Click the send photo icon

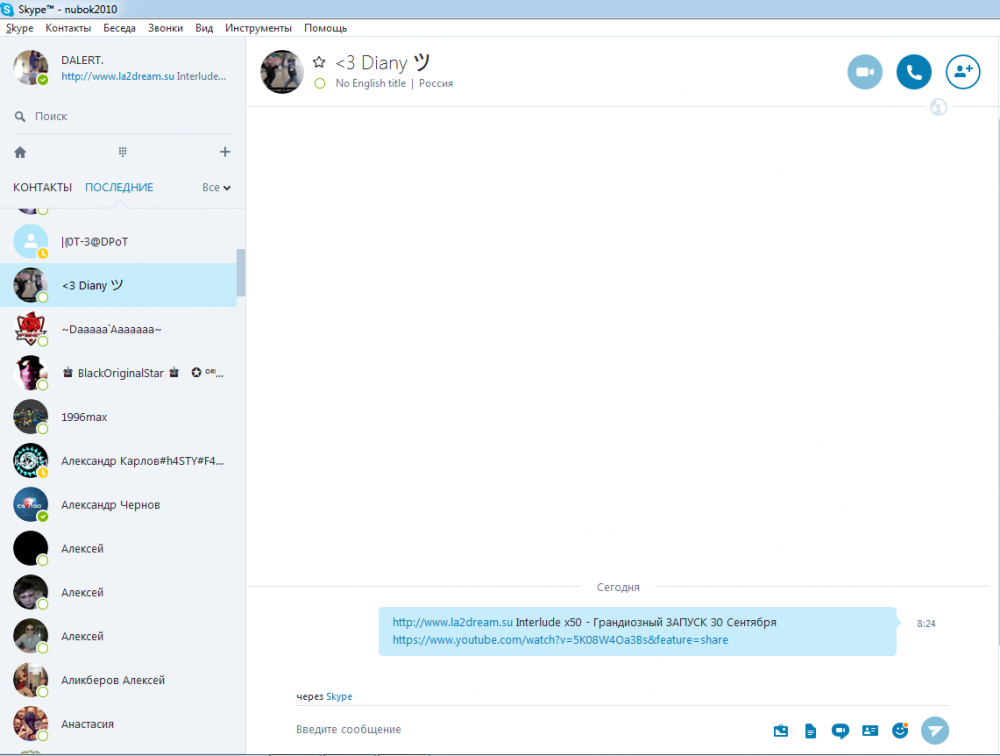pyautogui.click(x=781, y=730)
